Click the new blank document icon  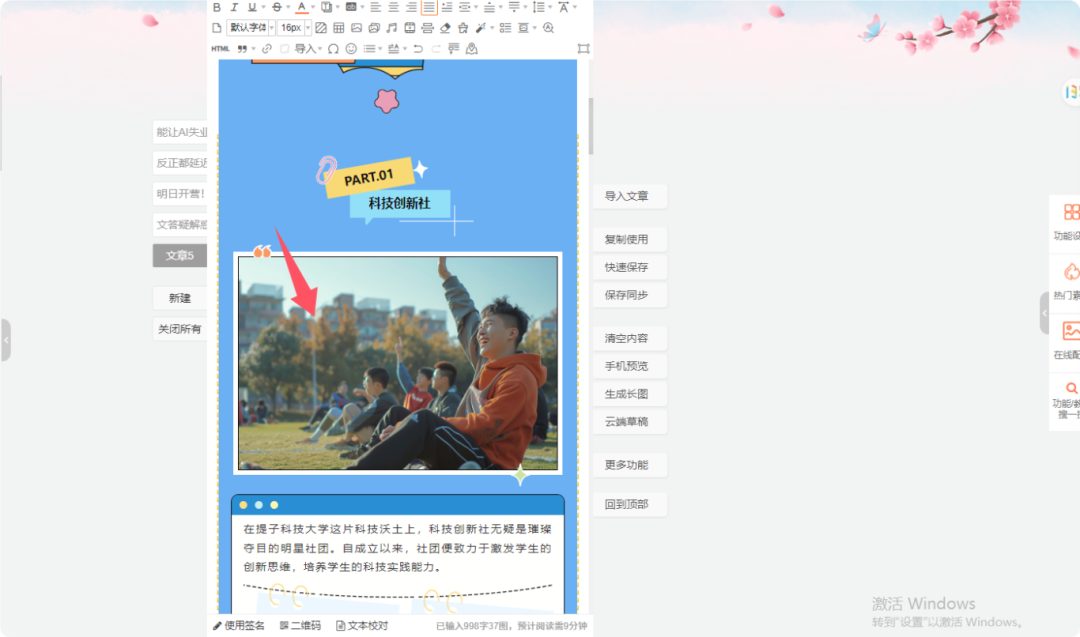click(x=217, y=28)
